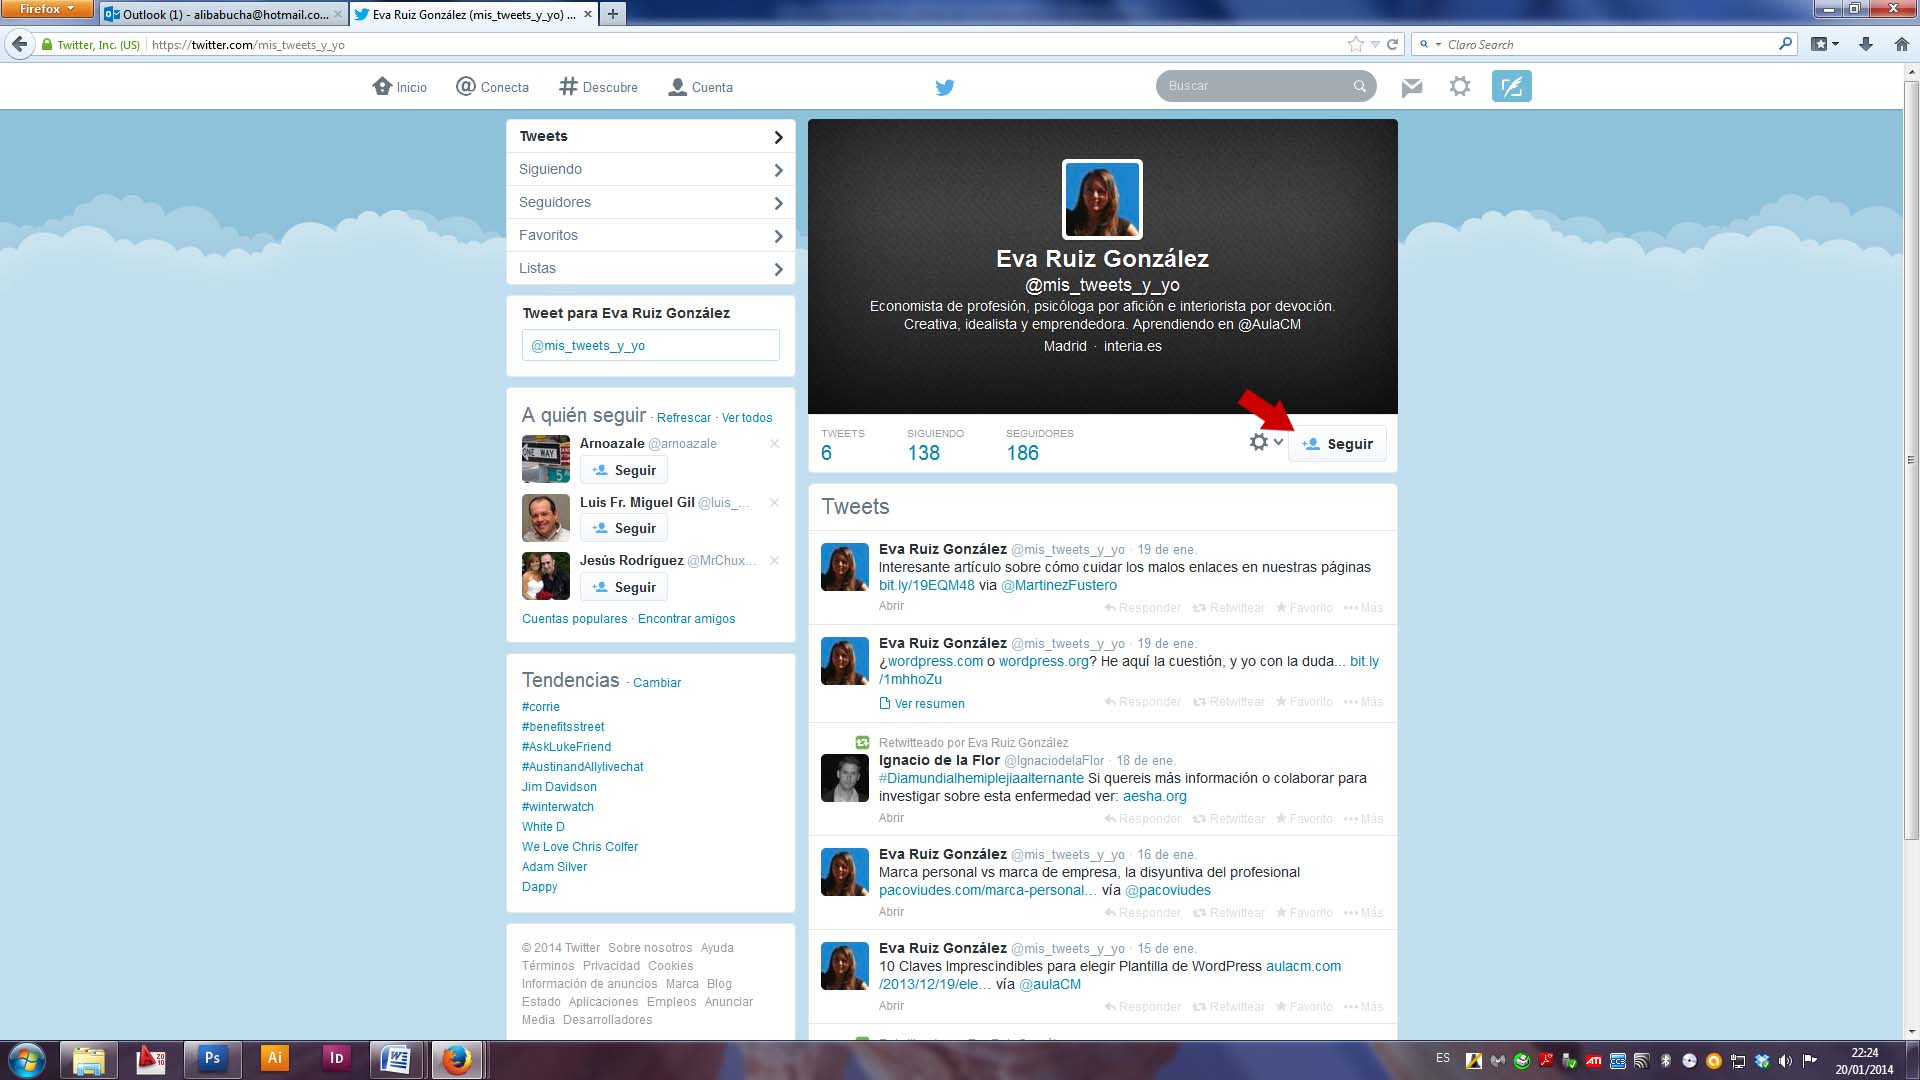Click the compose new tweet icon
The height and width of the screenshot is (1080, 1920).
pyautogui.click(x=1511, y=87)
